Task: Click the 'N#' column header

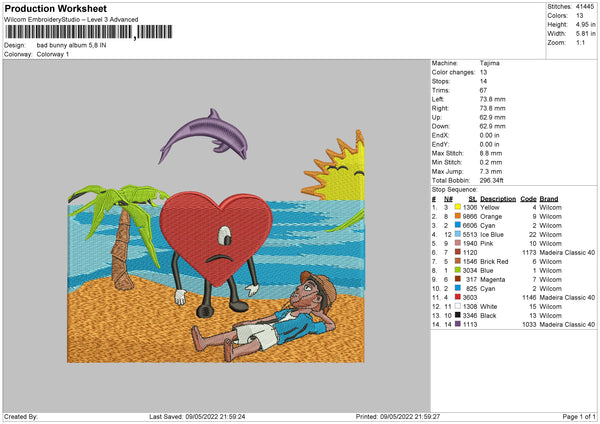Action: (x=448, y=199)
